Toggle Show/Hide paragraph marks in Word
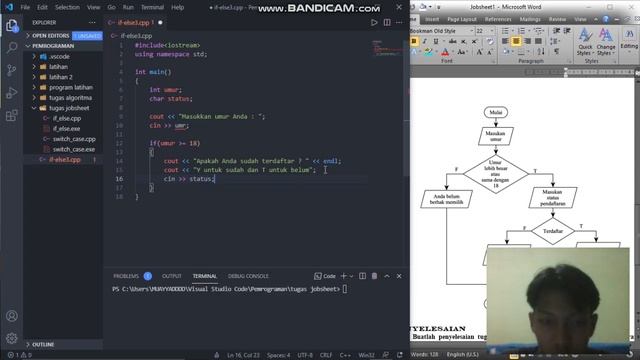 [556, 52]
